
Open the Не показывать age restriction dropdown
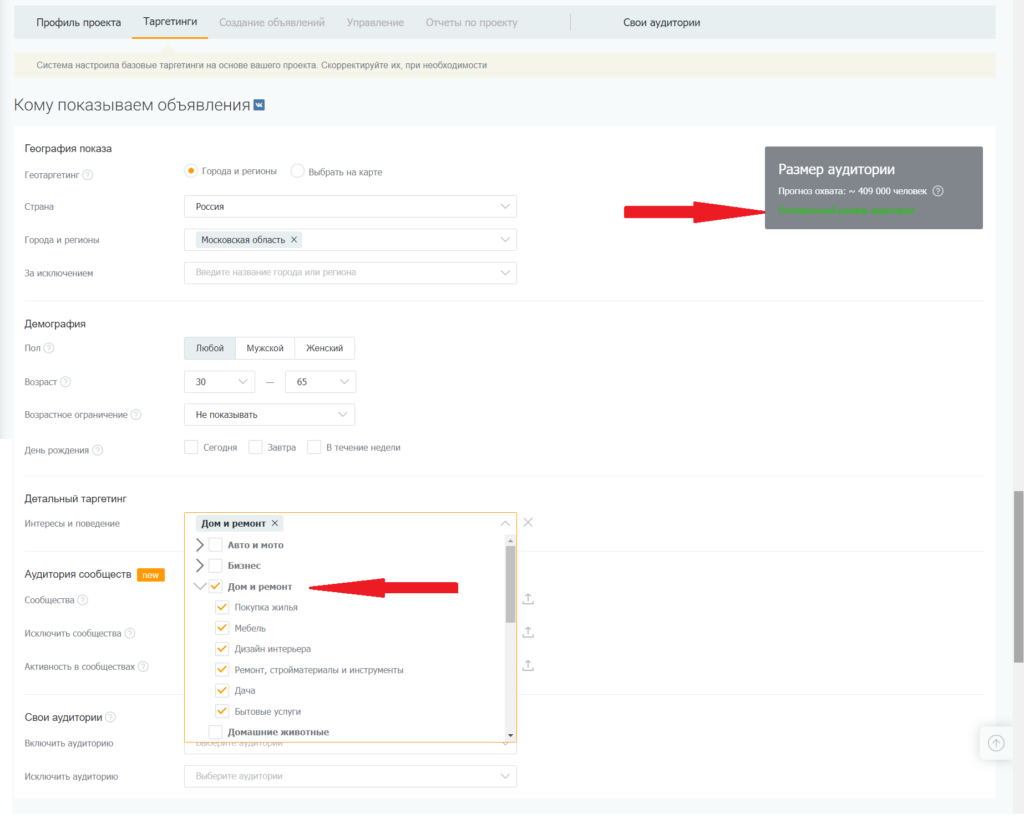click(269, 415)
